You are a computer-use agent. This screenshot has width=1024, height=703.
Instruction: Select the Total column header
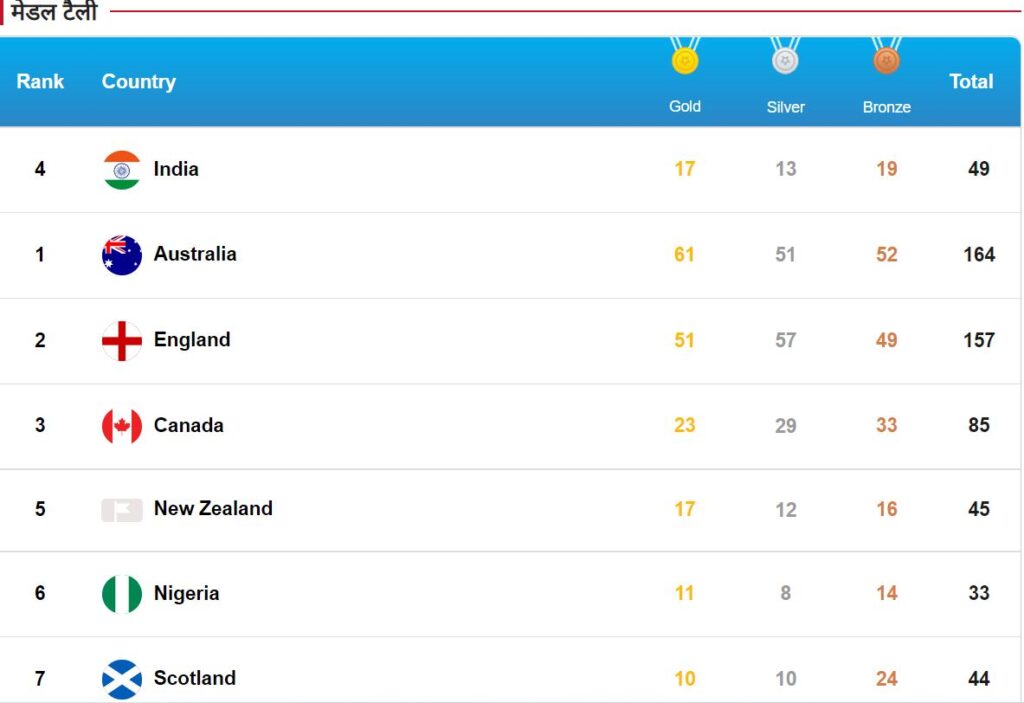[971, 81]
